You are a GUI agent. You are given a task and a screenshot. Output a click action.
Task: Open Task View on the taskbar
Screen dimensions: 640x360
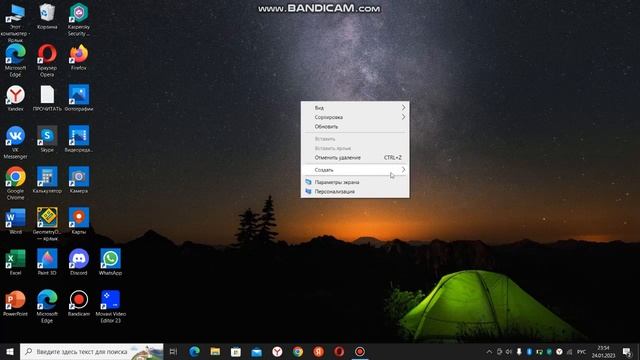pyautogui.click(x=173, y=351)
